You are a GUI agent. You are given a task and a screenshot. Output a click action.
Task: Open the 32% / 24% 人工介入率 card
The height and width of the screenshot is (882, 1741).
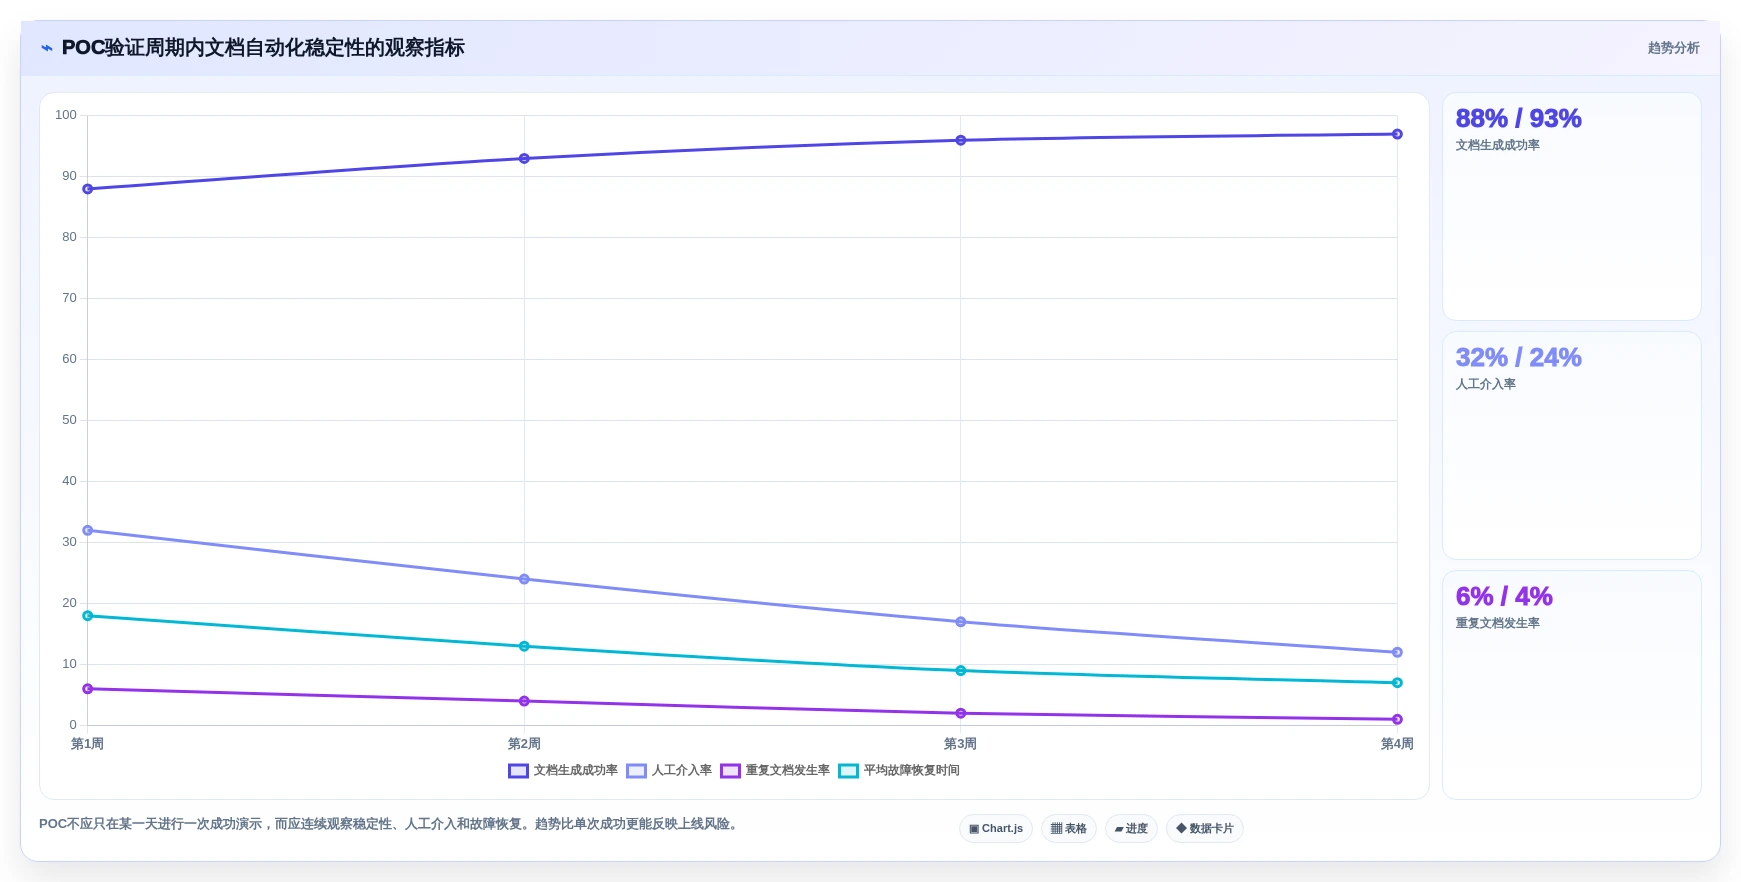1571,445
